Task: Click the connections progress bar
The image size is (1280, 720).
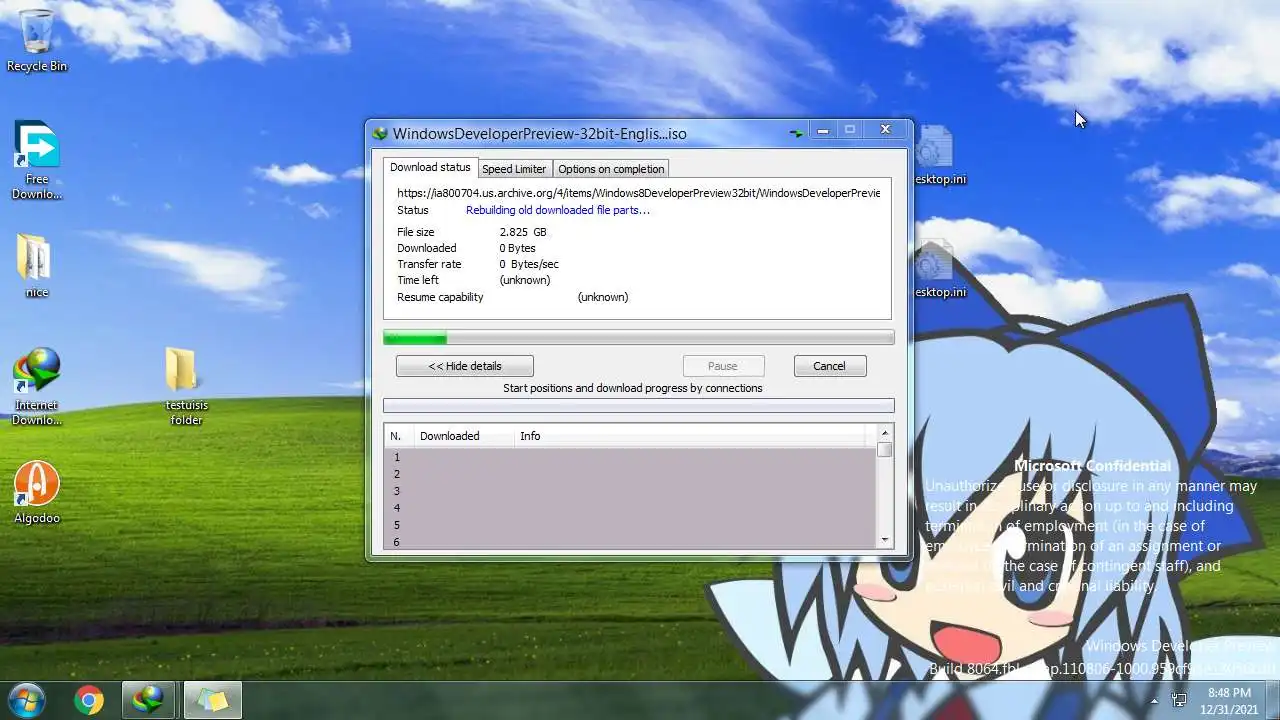Action: click(639, 405)
